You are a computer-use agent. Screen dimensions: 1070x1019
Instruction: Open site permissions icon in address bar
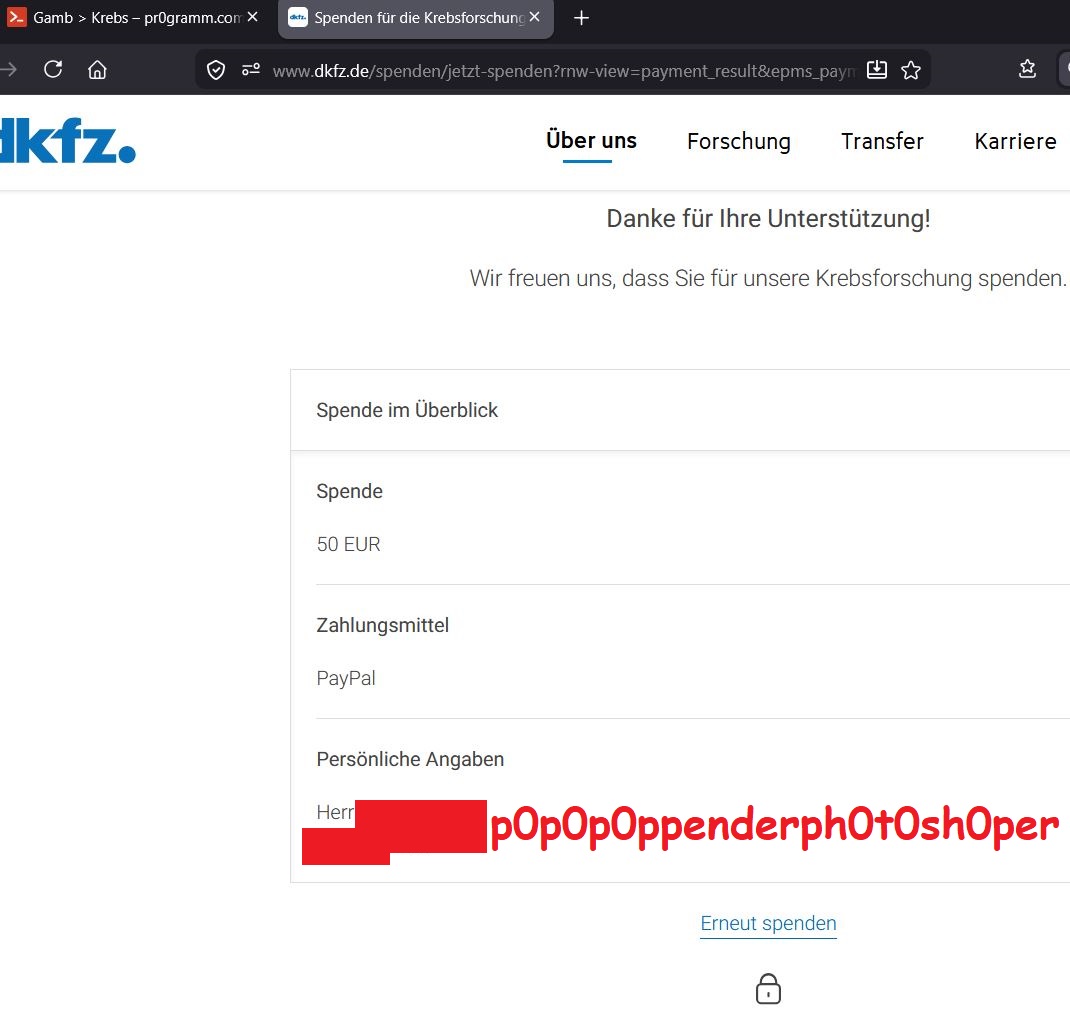[250, 70]
